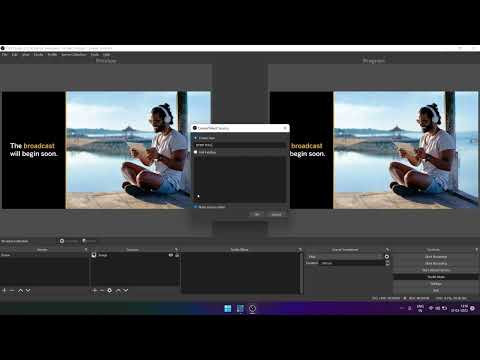The height and width of the screenshot is (360, 480).
Task: Open source properties with the Sources gear icon
Action: tap(109, 291)
